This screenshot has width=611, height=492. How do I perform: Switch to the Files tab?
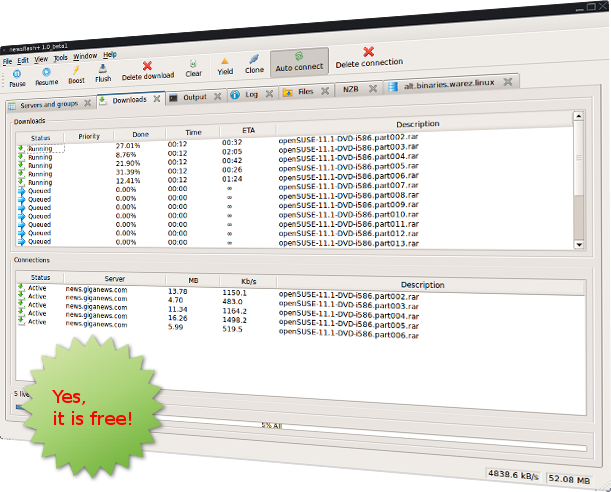306,92
